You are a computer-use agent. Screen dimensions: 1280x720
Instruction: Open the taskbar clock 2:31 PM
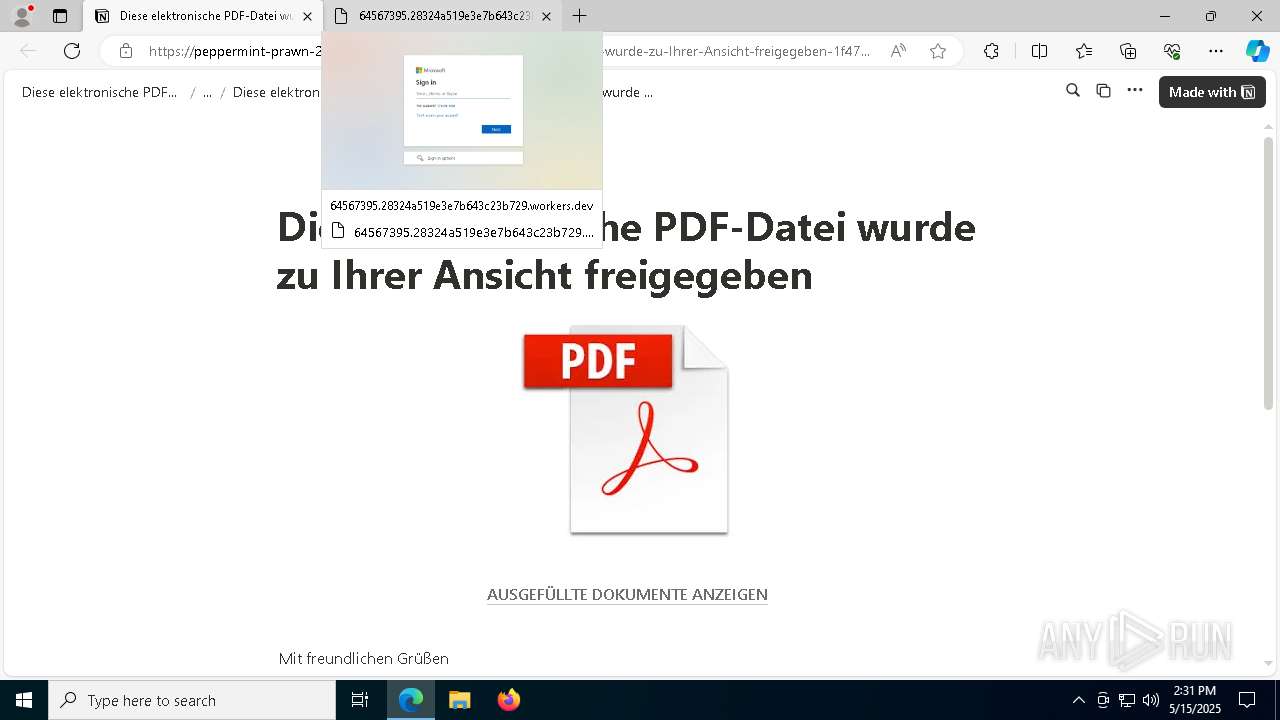point(1195,700)
